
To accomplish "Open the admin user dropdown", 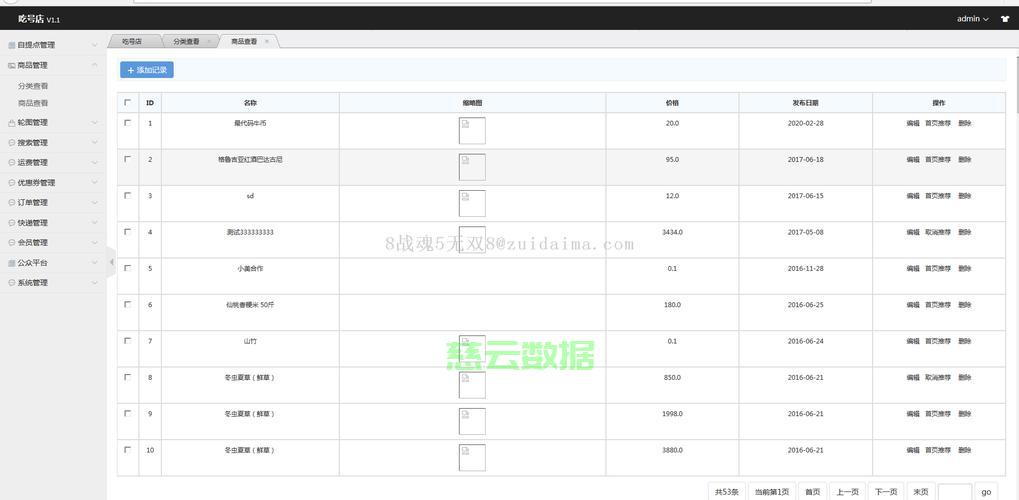I will coord(972,19).
